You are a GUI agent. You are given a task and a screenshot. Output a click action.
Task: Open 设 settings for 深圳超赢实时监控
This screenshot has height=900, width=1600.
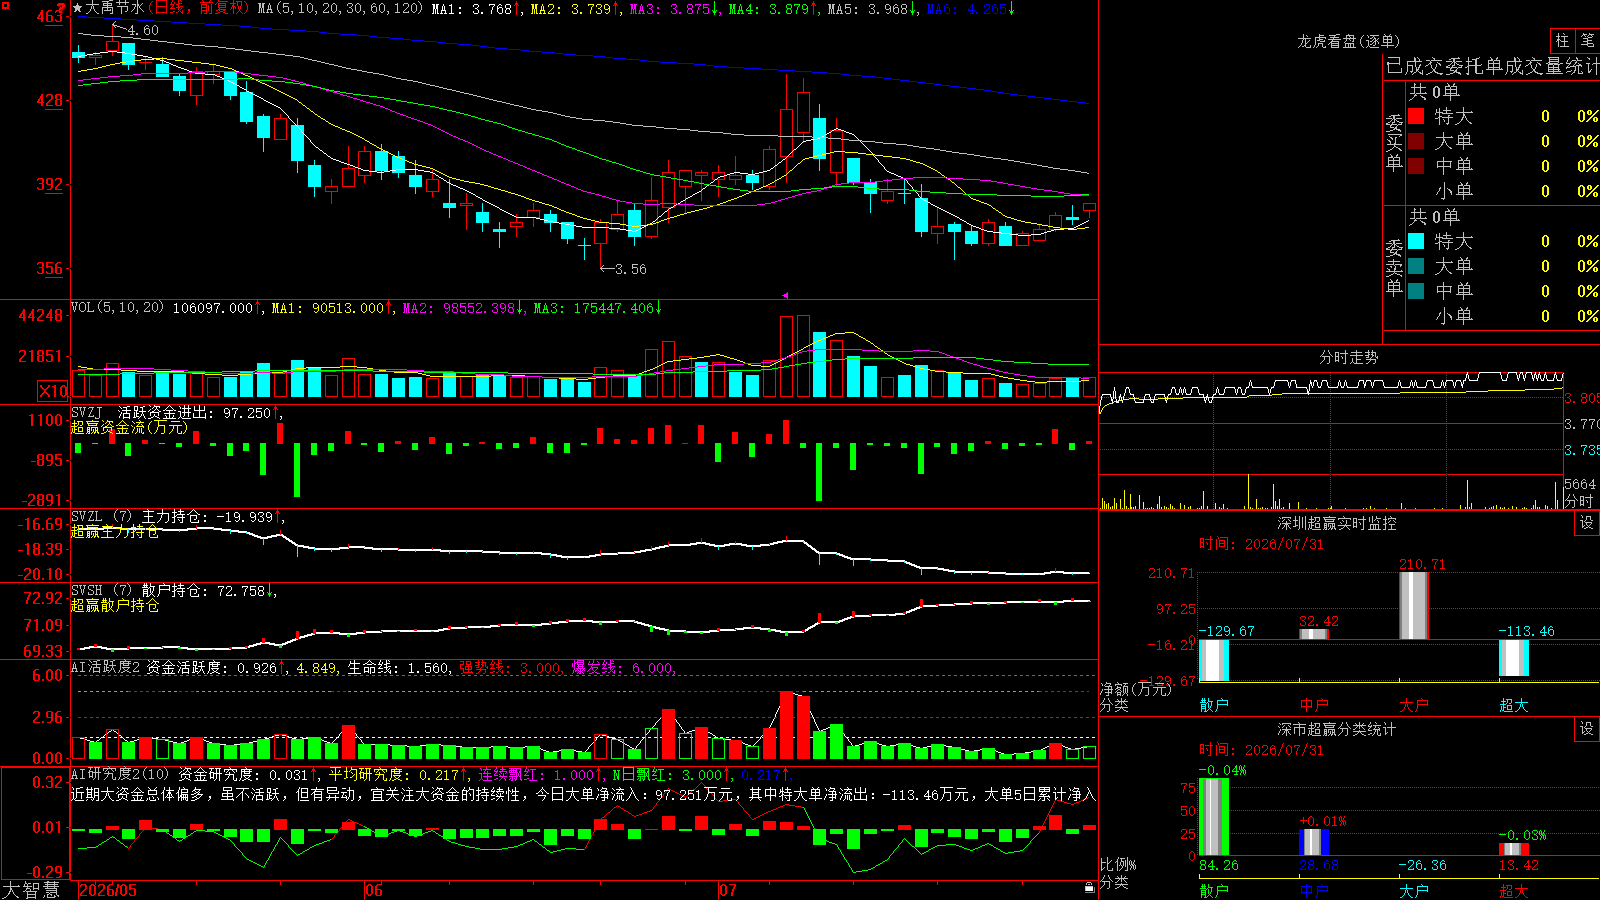(1587, 523)
